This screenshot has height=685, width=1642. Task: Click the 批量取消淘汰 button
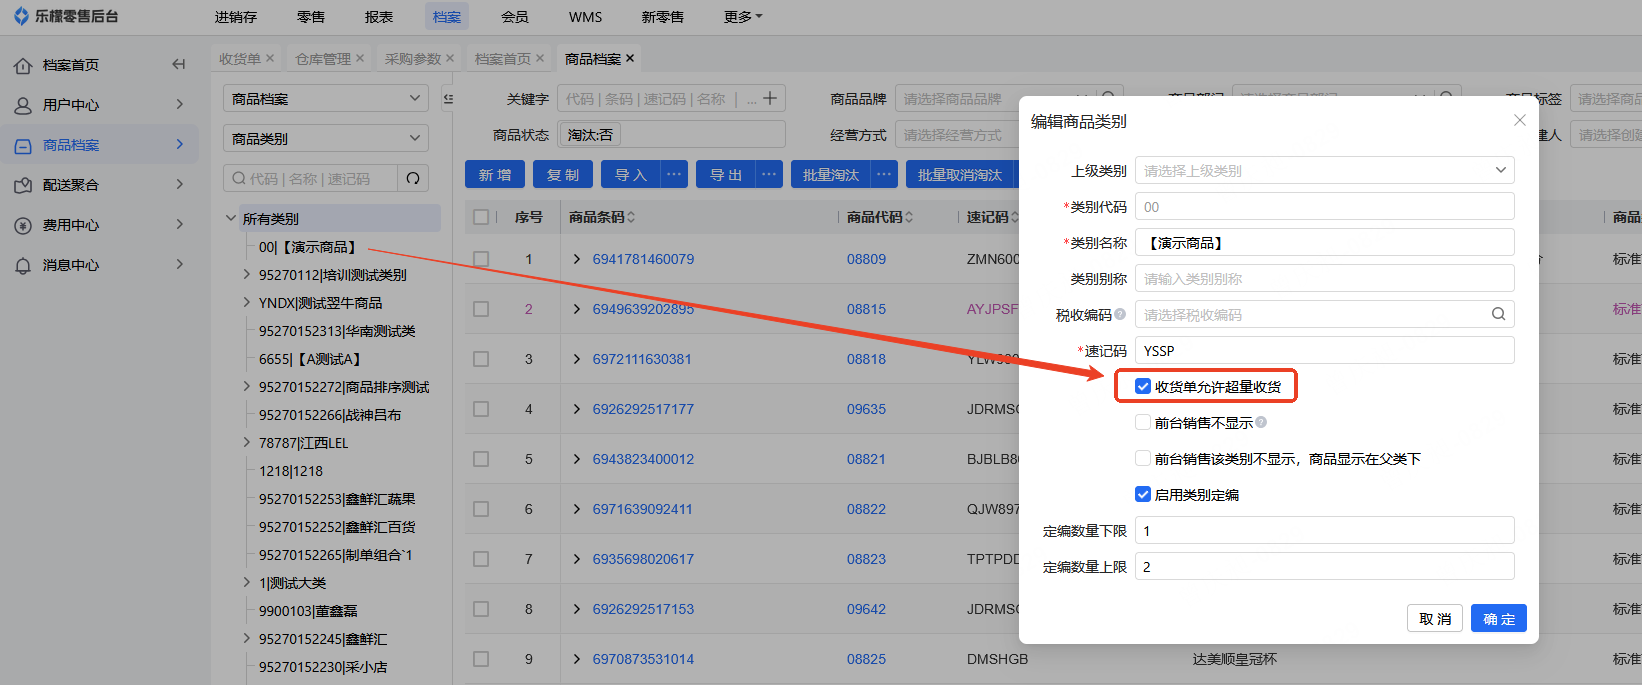[x=960, y=174]
